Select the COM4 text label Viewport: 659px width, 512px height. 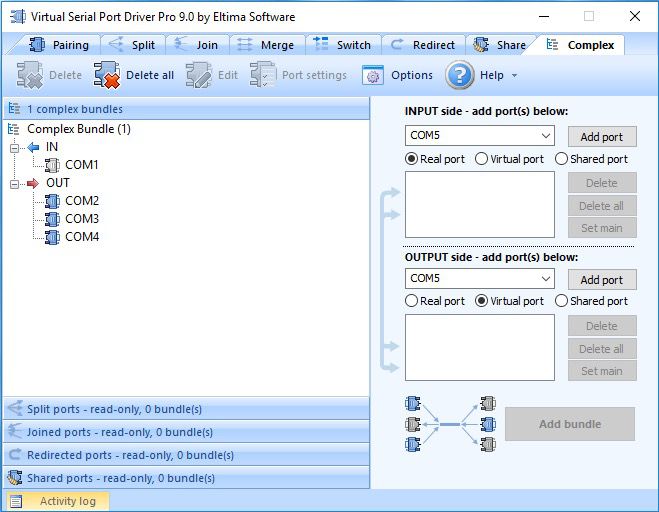[x=82, y=237]
